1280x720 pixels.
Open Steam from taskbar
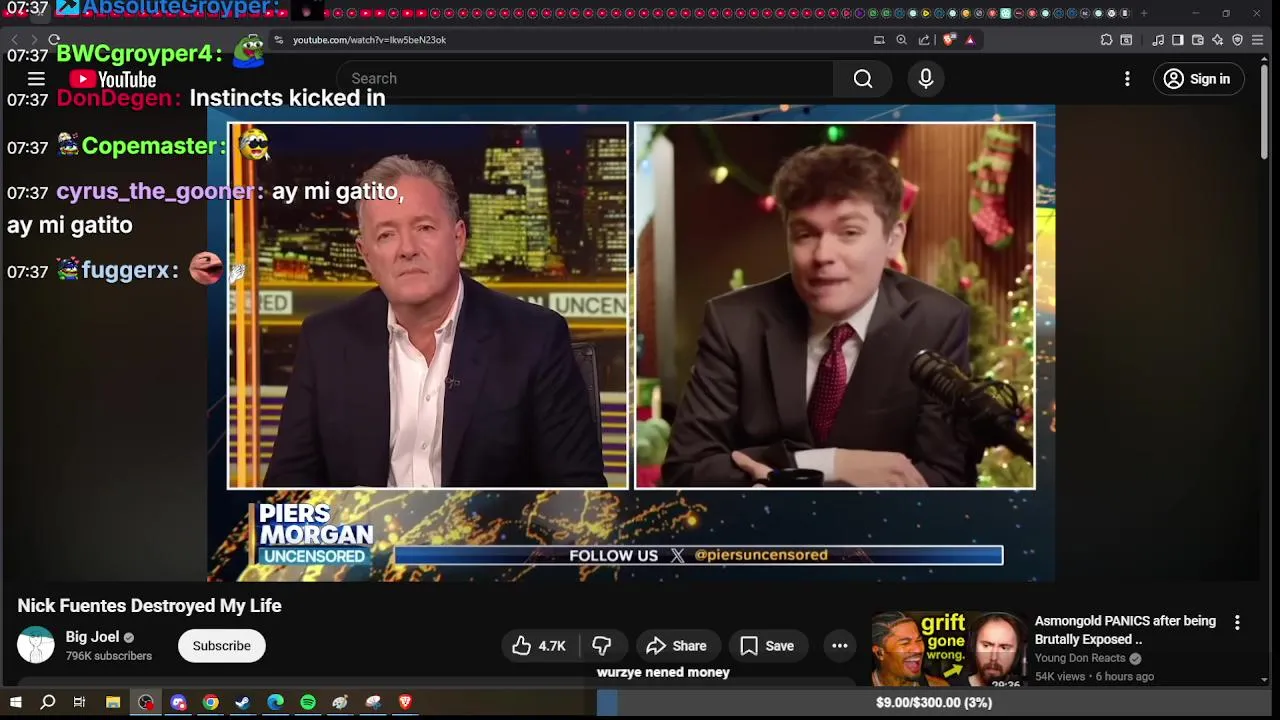243,703
